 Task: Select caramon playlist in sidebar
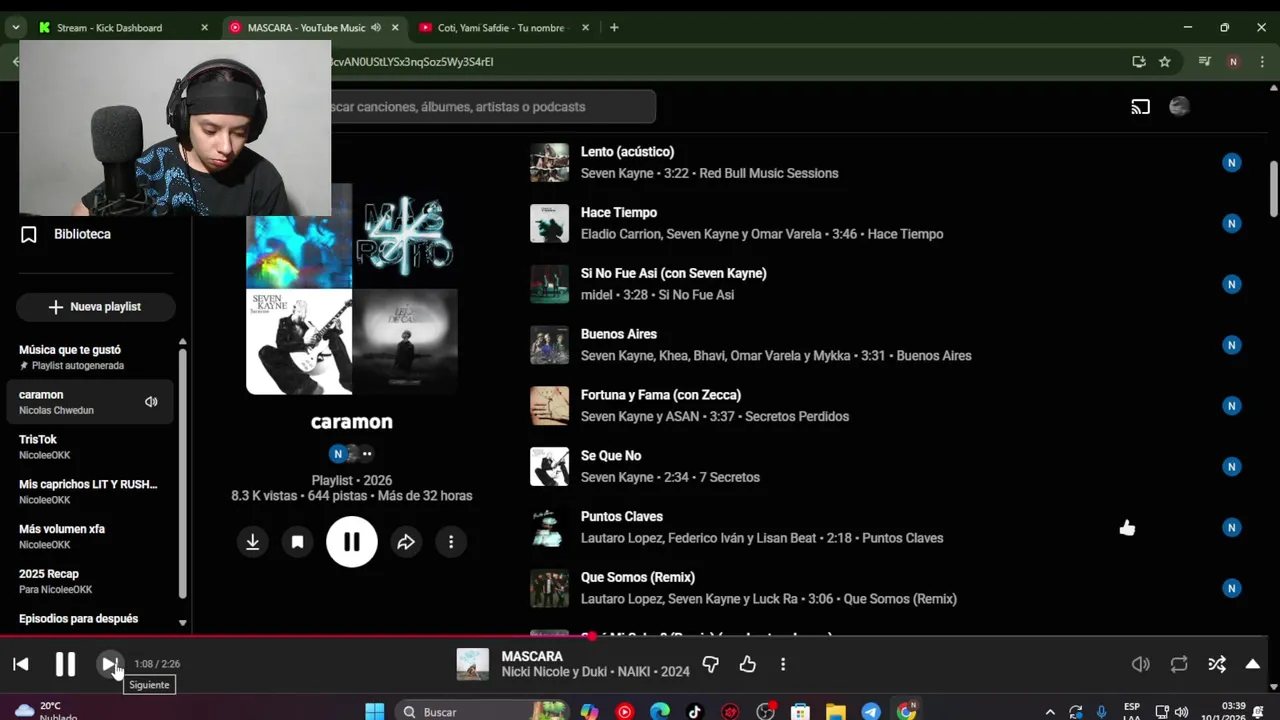click(90, 402)
